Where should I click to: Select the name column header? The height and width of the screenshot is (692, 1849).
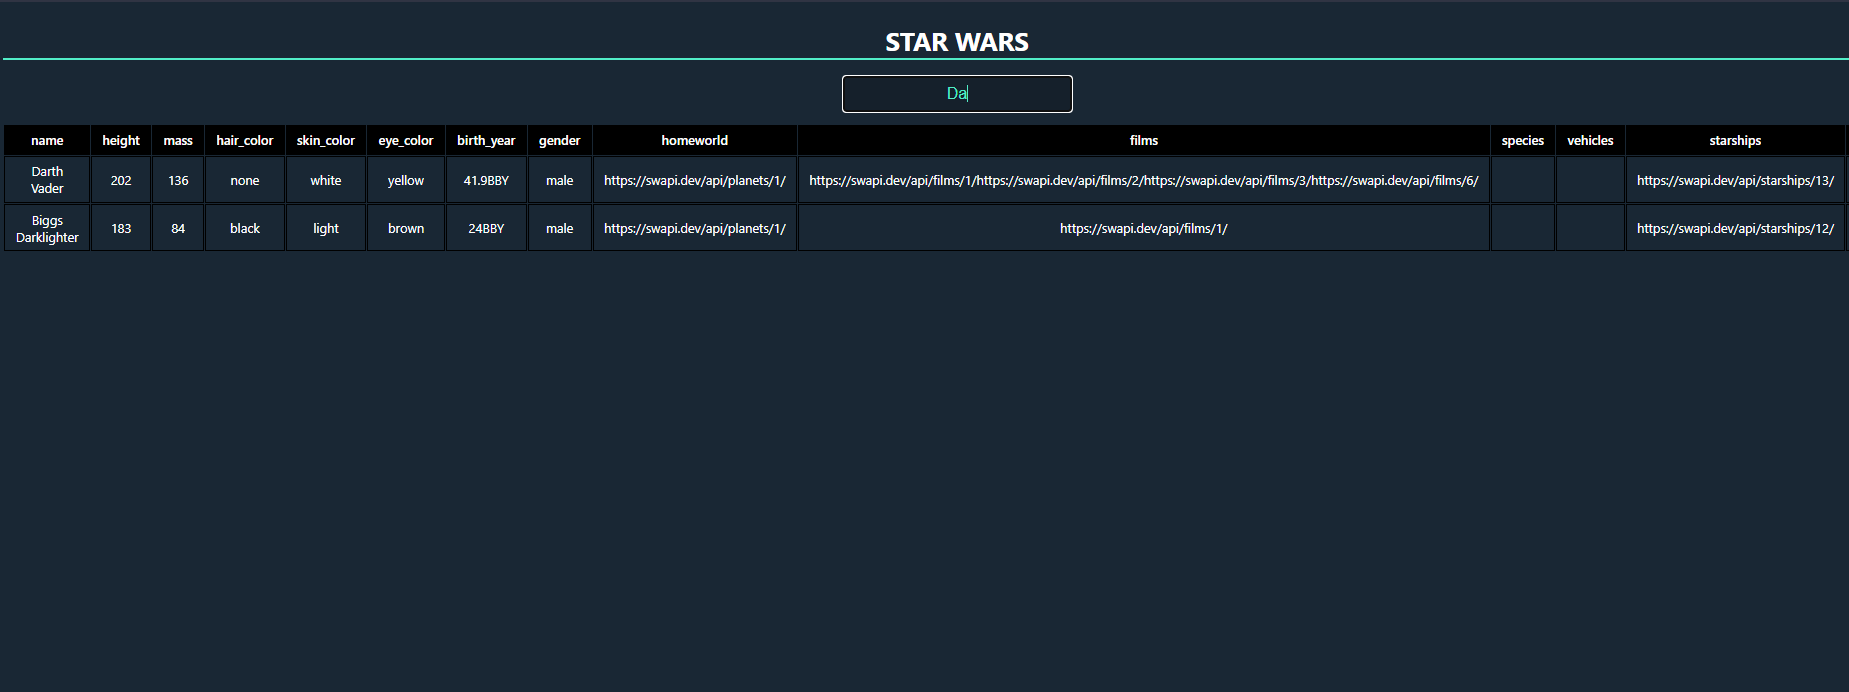coord(47,140)
